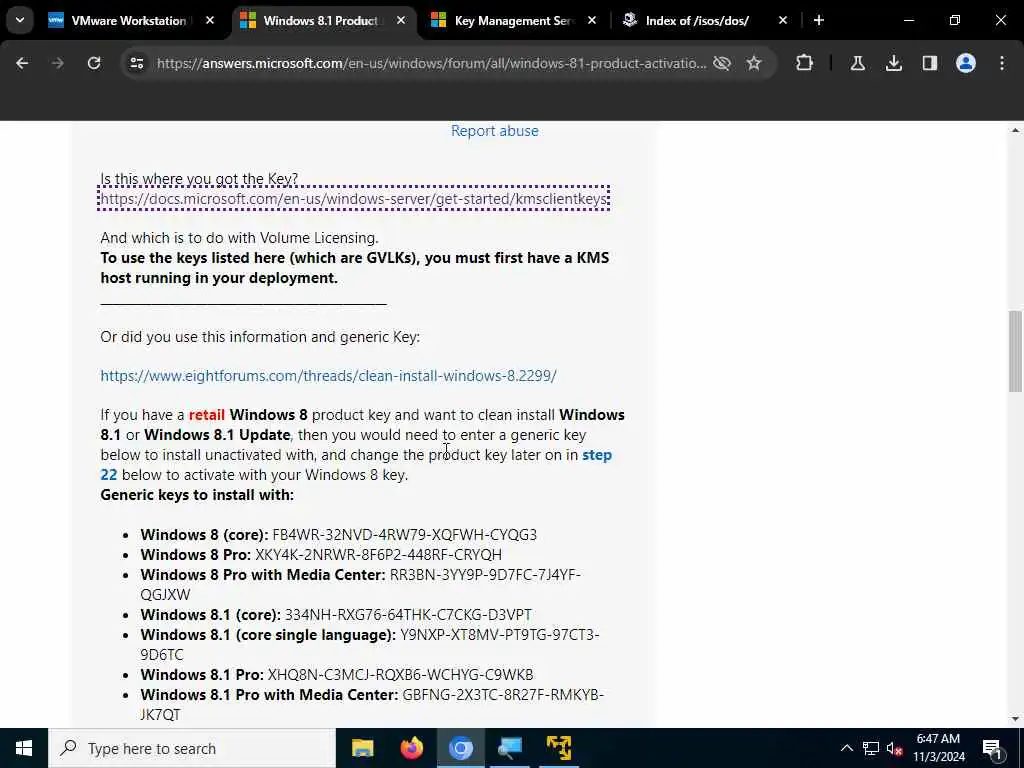1024x768 pixels.
Task: Switch to the Windows 8.1 Product tab
Action: (x=321, y=21)
